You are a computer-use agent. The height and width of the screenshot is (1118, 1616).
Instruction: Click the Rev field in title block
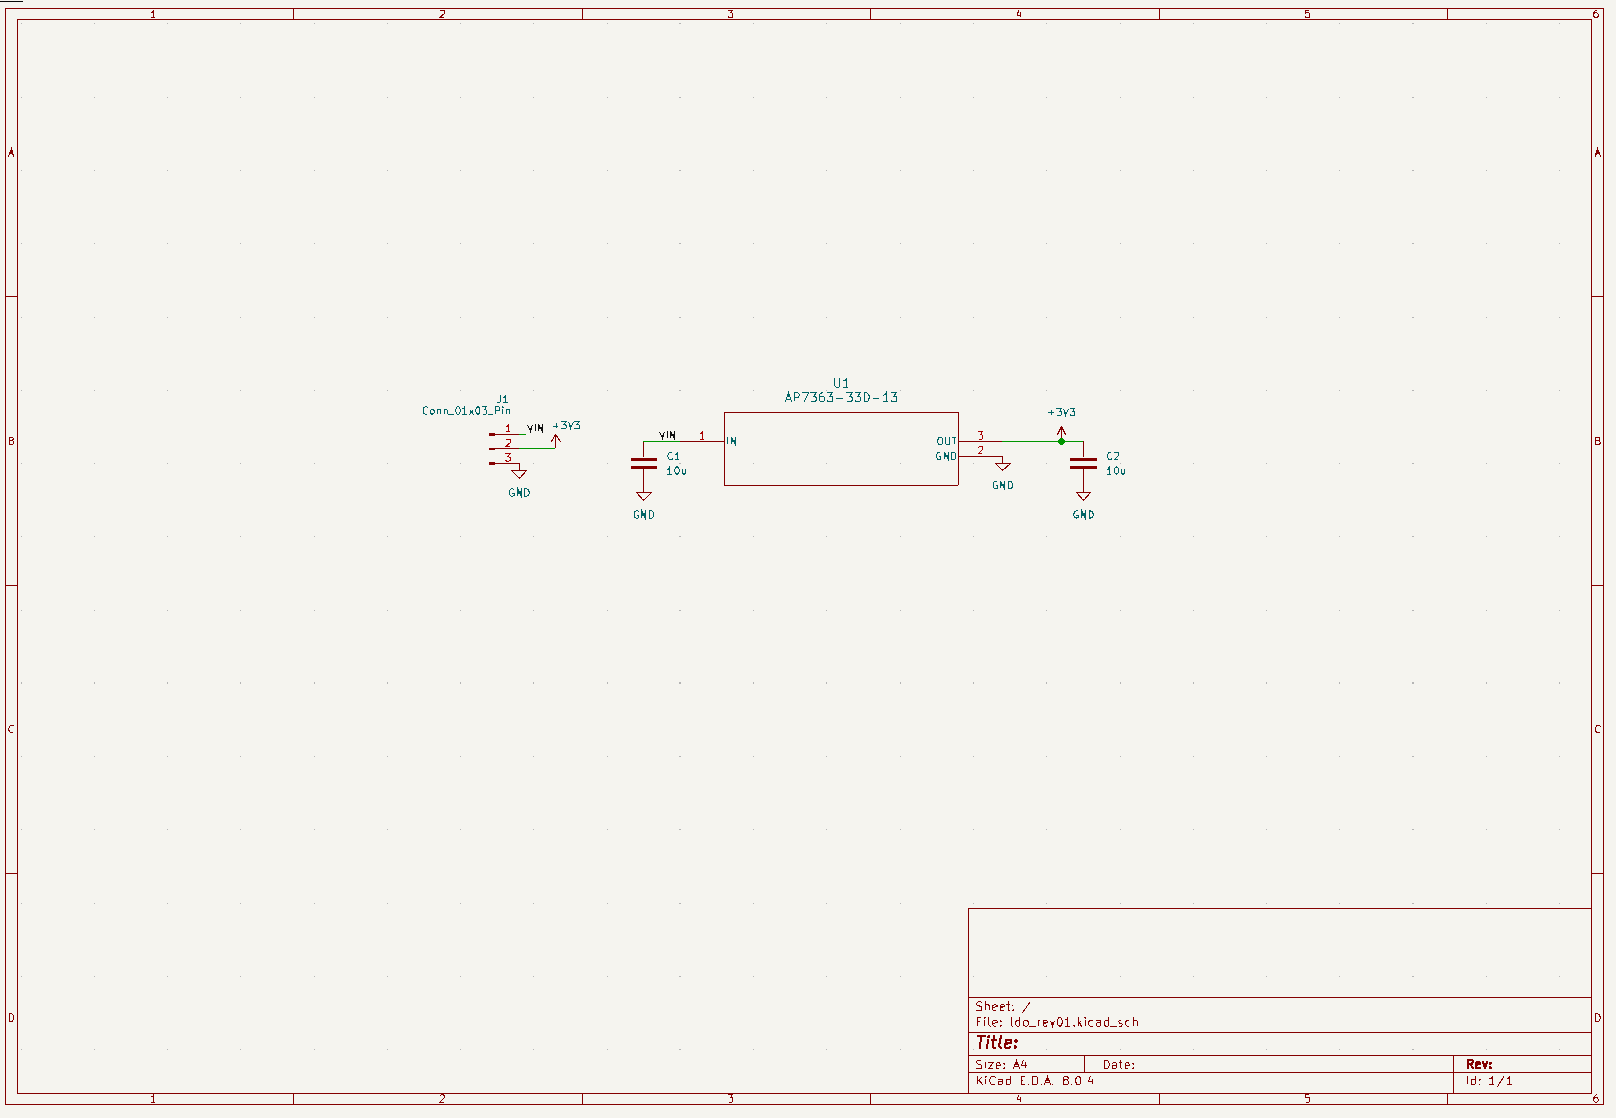point(1479,1064)
